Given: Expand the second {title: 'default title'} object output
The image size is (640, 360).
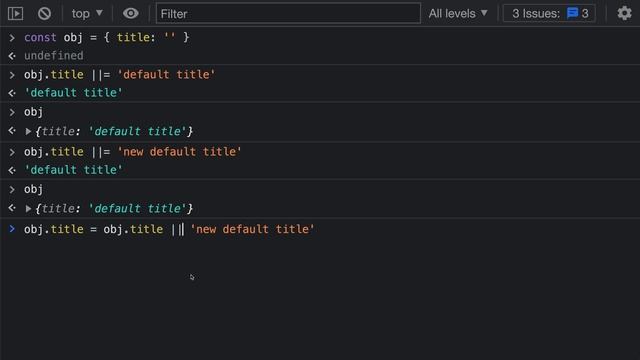Looking at the screenshot, I should coord(28,209).
